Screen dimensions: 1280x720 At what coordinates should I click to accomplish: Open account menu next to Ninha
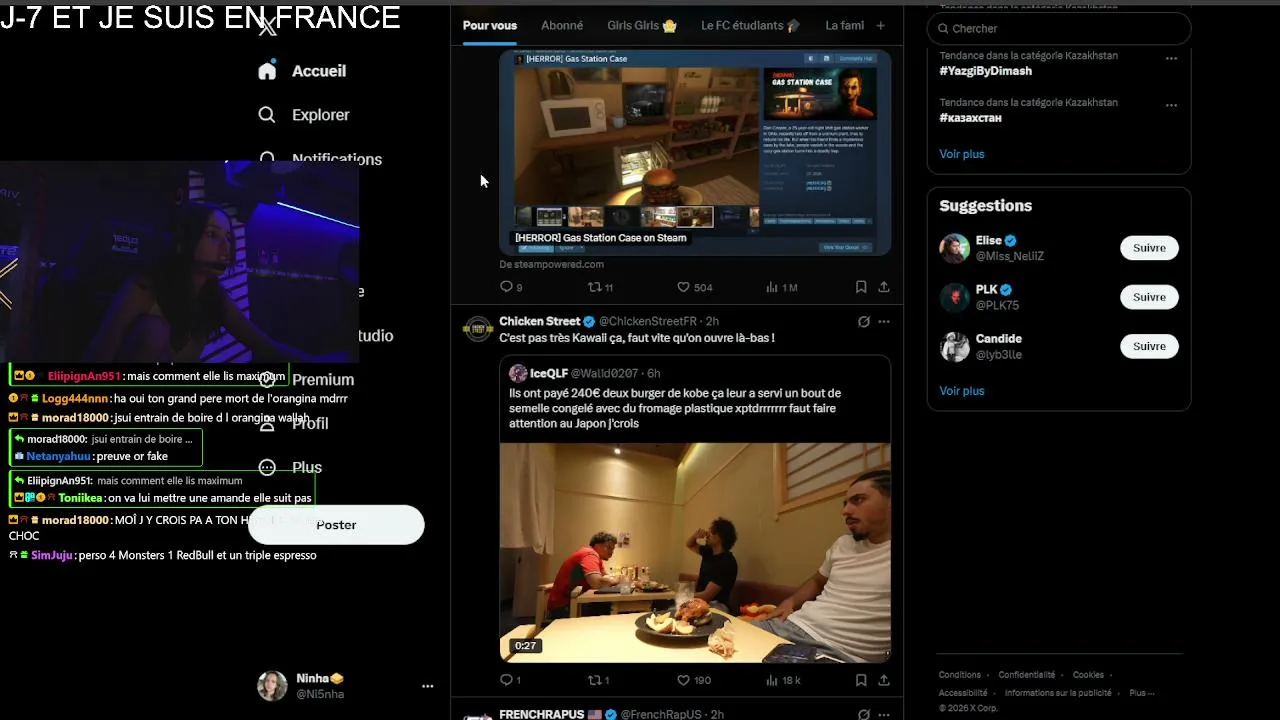coord(428,686)
